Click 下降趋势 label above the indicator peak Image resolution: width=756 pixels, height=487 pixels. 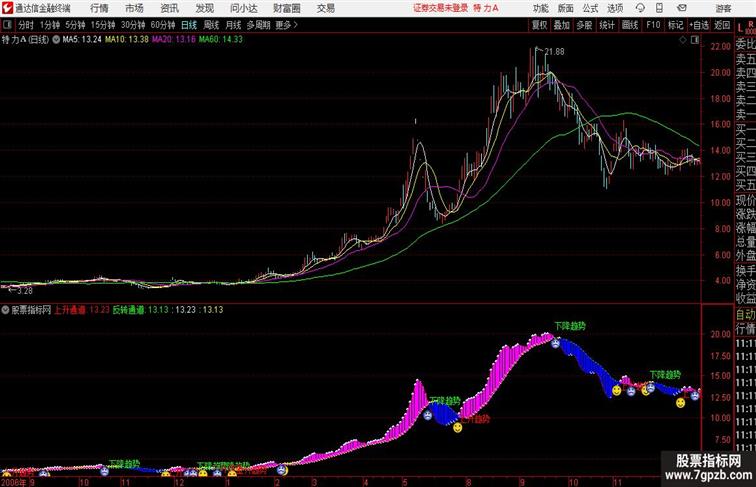pos(570,326)
